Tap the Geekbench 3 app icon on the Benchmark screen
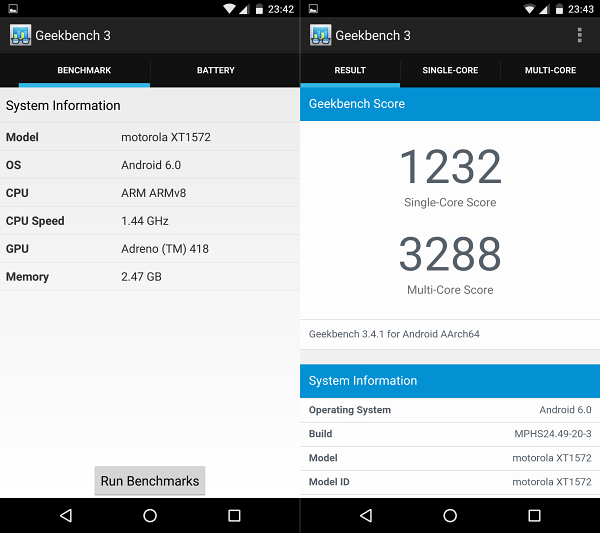The width and height of the screenshot is (600, 533). [20, 35]
